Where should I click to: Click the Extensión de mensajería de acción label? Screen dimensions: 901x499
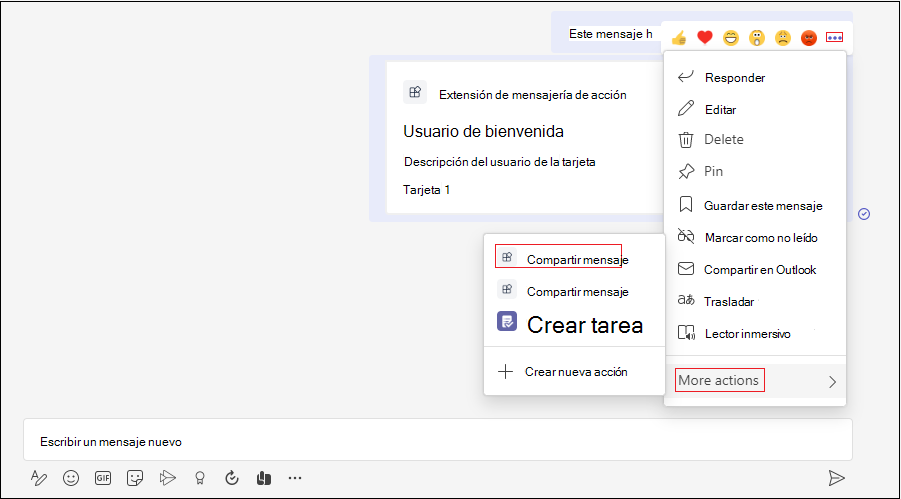[533, 95]
